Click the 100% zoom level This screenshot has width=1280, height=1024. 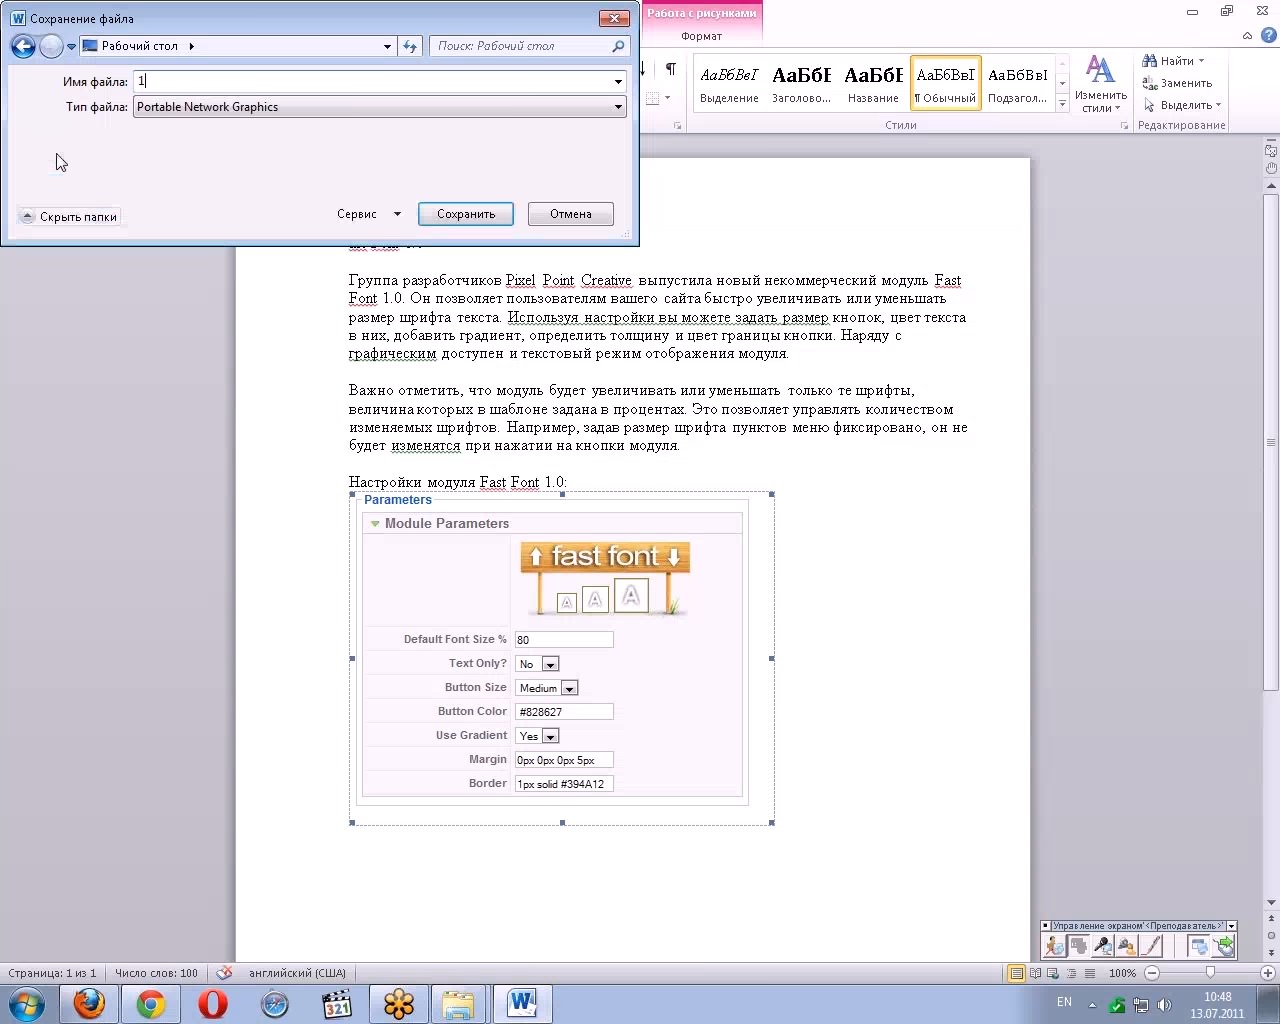pos(1122,973)
